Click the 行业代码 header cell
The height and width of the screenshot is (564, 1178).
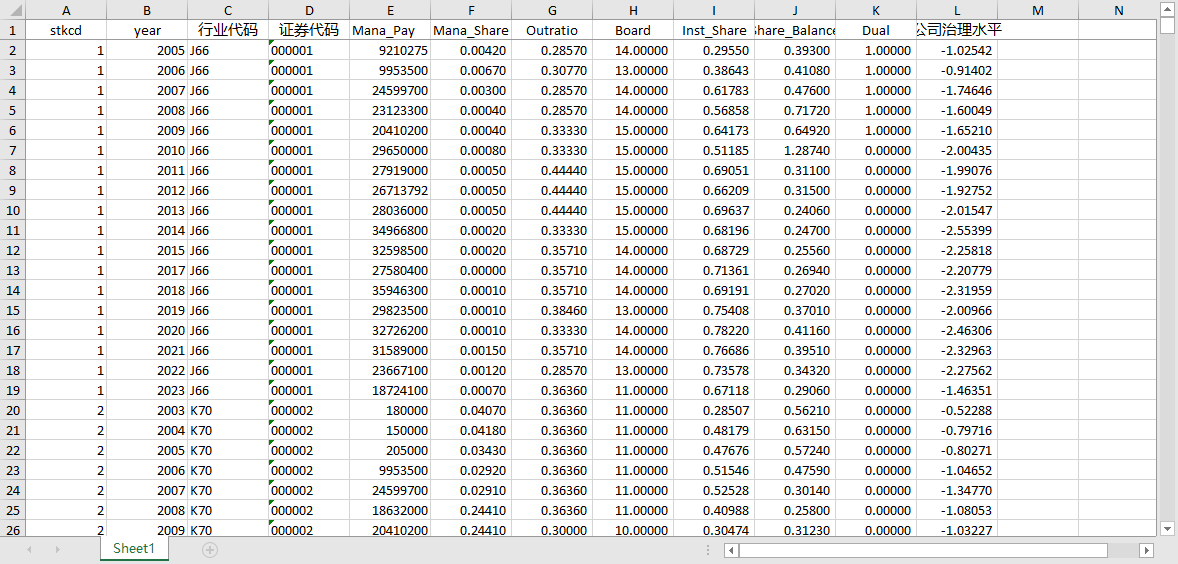[x=228, y=31]
